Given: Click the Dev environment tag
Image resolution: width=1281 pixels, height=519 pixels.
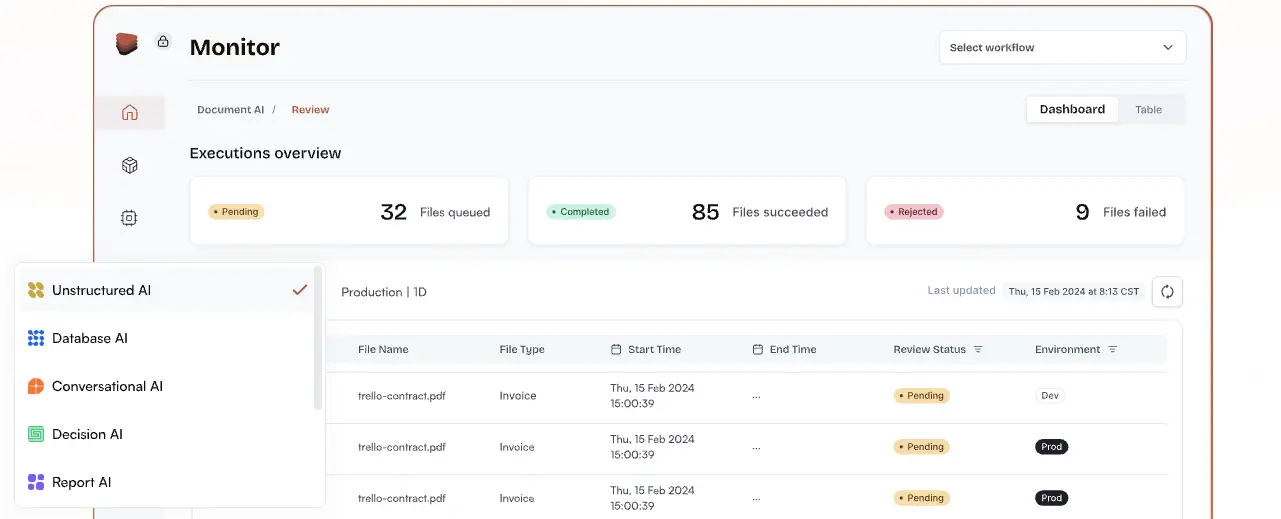Looking at the screenshot, I should 1050,396.
